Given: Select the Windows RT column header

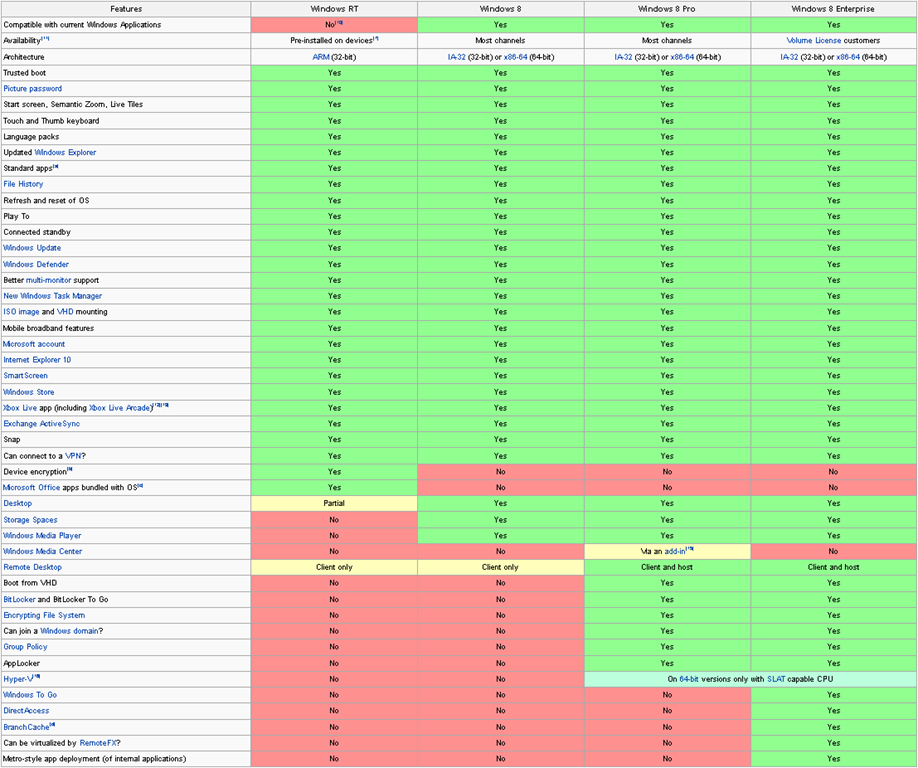Looking at the screenshot, I should coord(334,9).
